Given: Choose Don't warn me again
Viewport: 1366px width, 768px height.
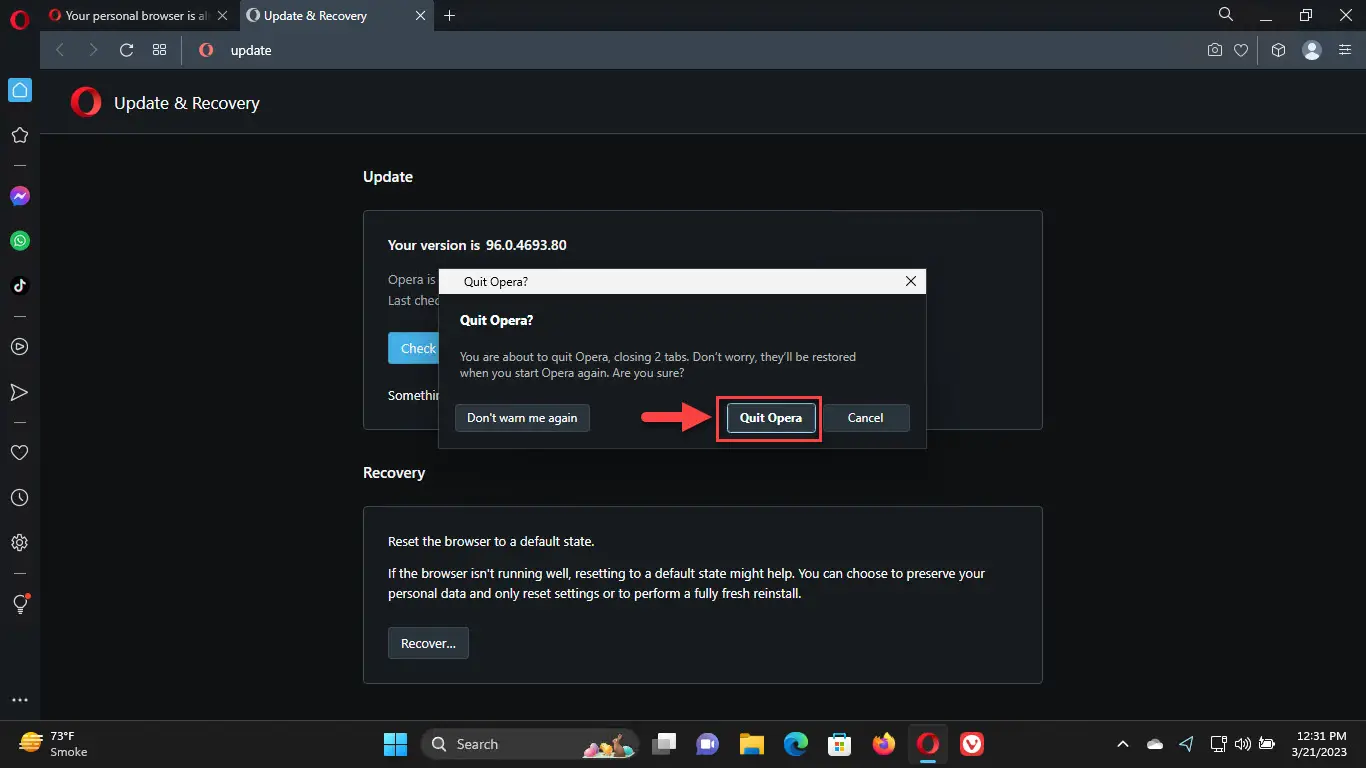Looking at the screenshot, I should pyautogui.click(x=522, y=418).
